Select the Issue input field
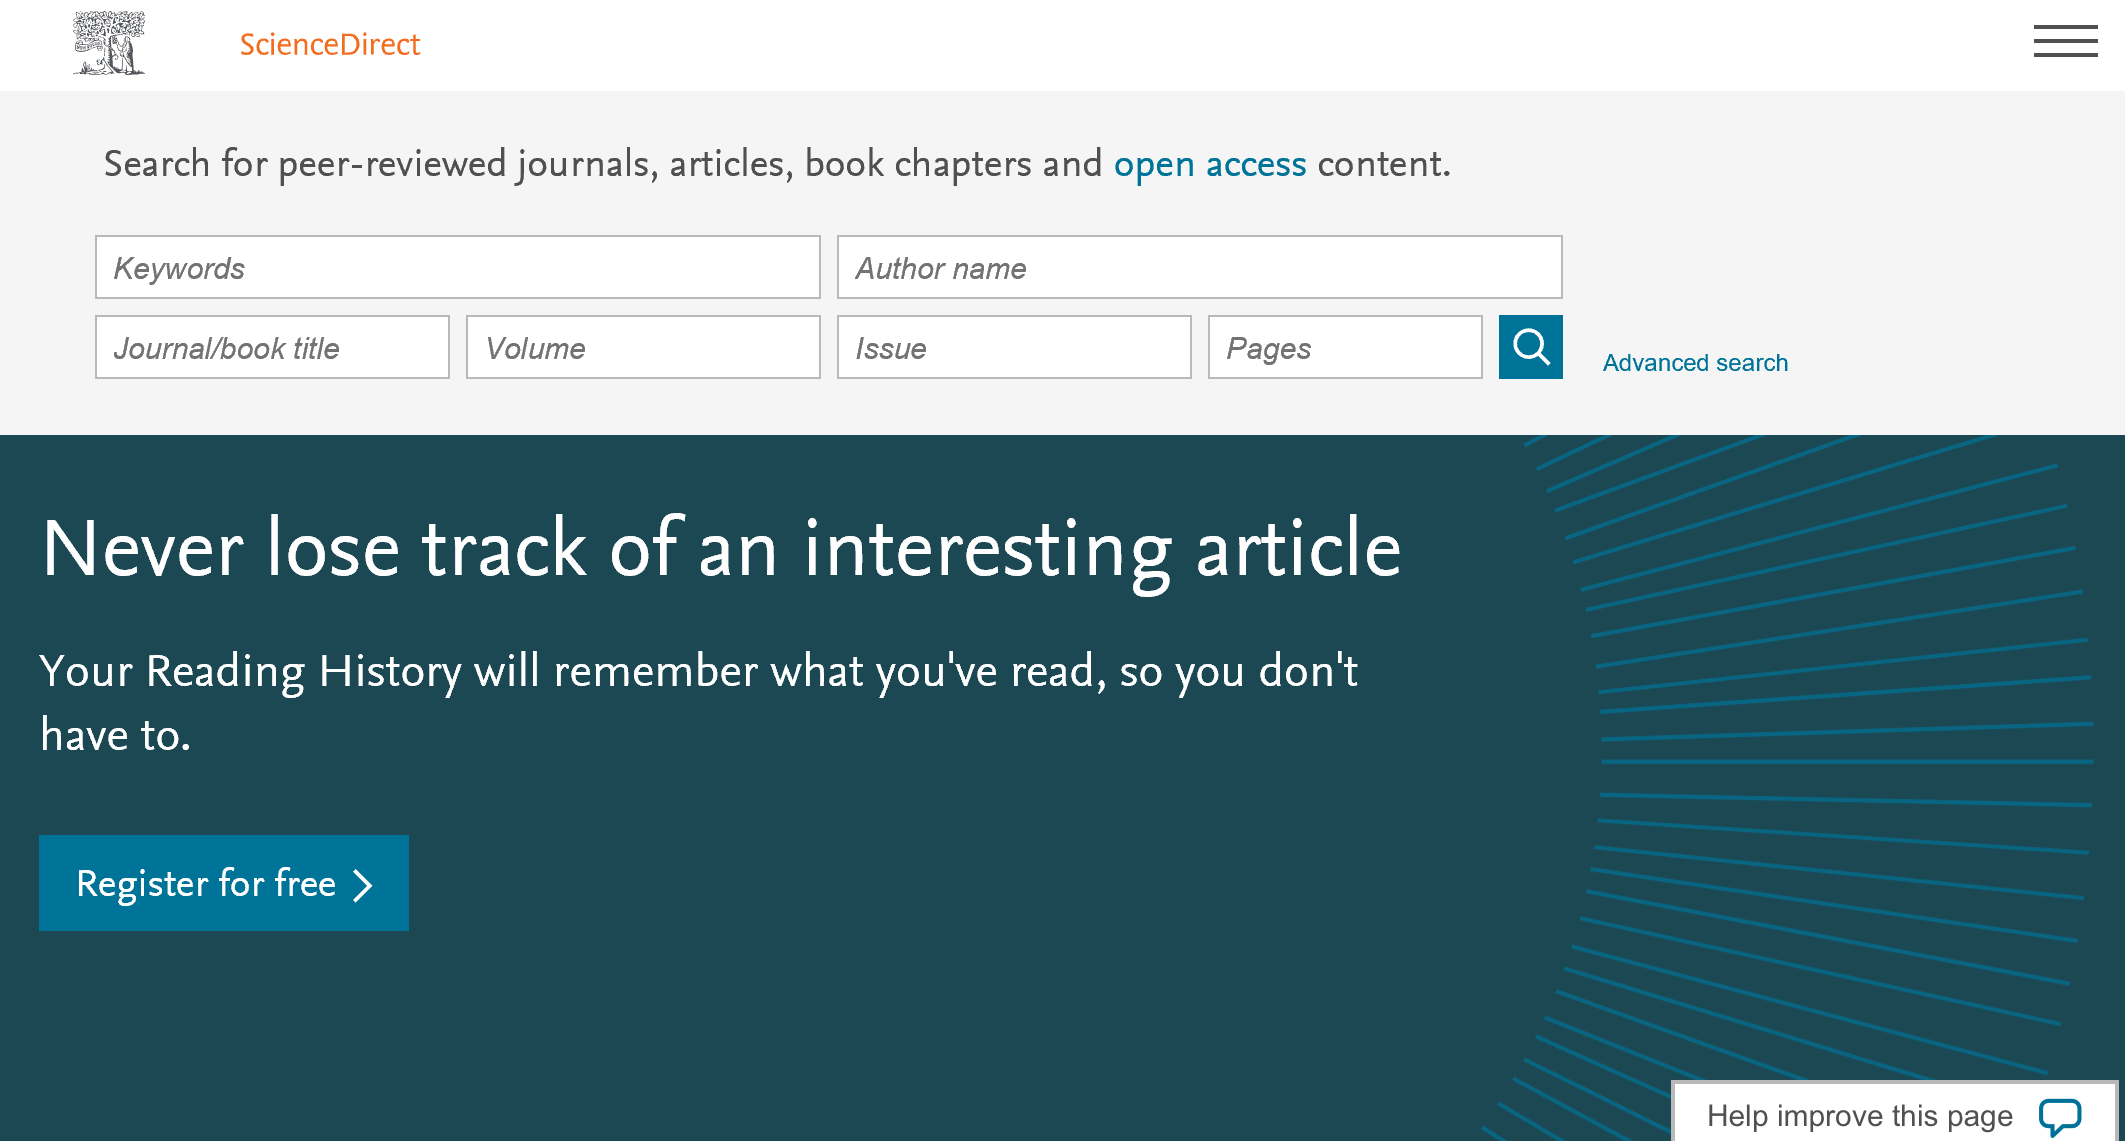This screenshot has width=2125, height=1141. pyautogui.click(x=1014, y=347)
